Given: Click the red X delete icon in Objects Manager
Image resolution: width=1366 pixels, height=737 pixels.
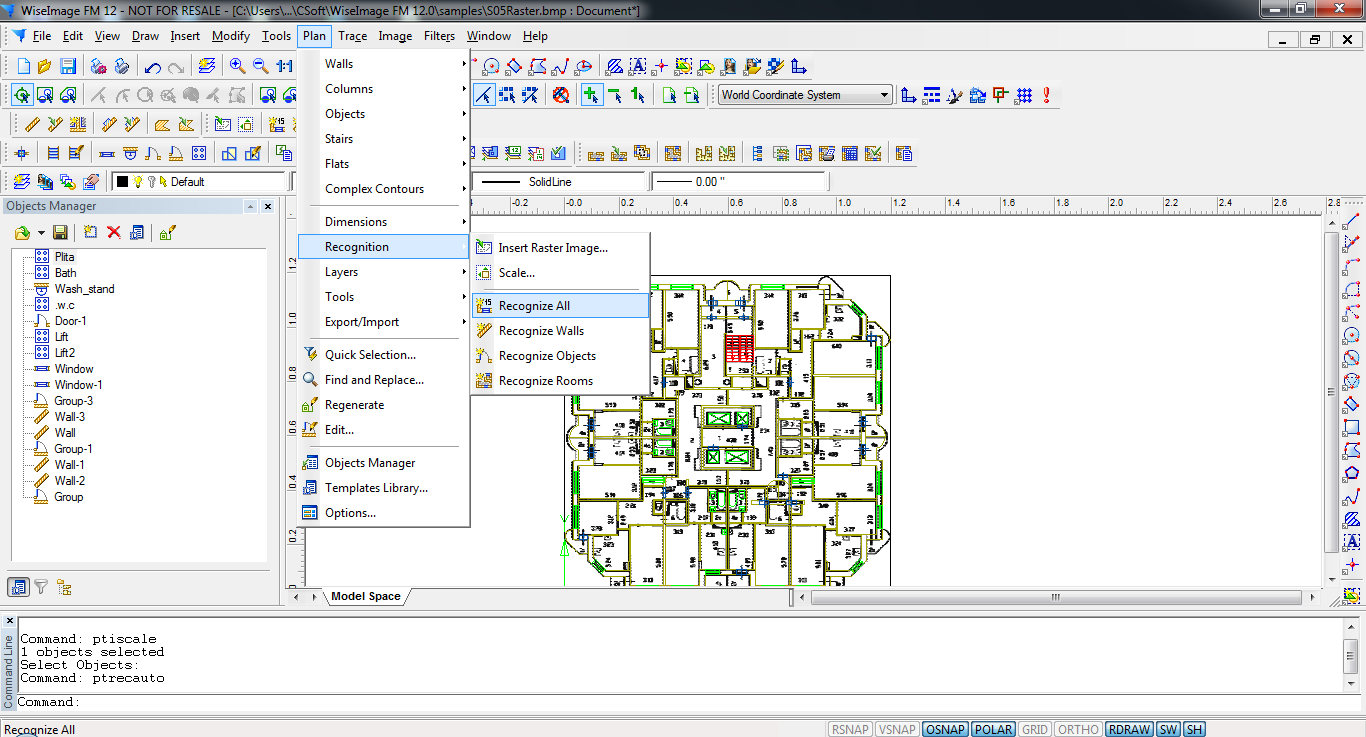Looking at the screenshot, I should [114, 232].
